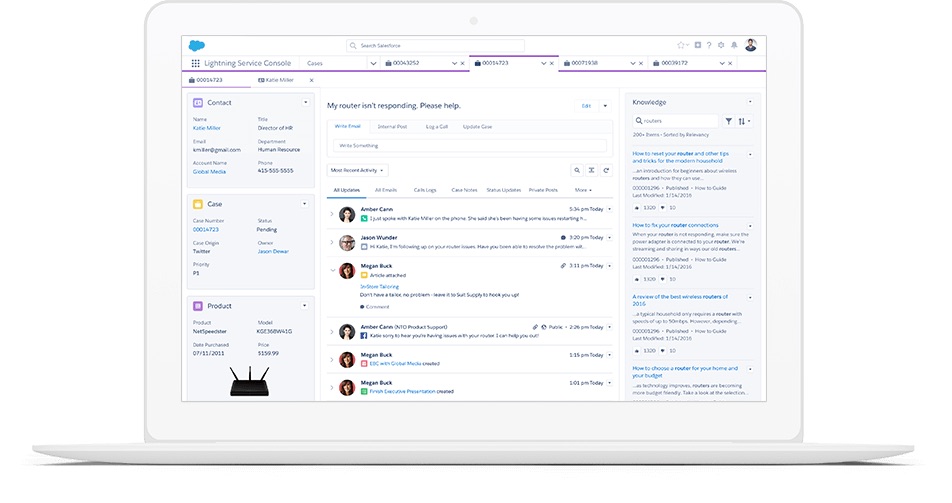
Task: Open the Knowledge panel dropdown menu
Action: (750, 101)
